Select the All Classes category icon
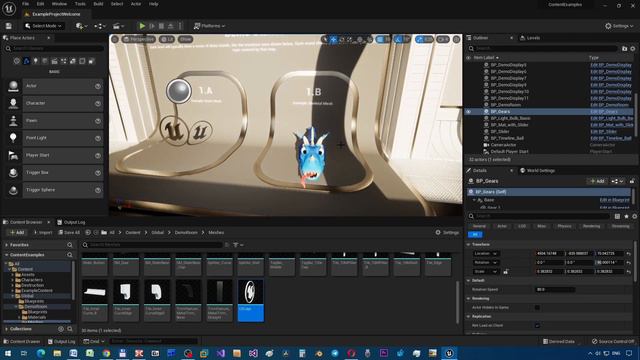The height and width of the screenshot is (360, 640). (91, 61)
